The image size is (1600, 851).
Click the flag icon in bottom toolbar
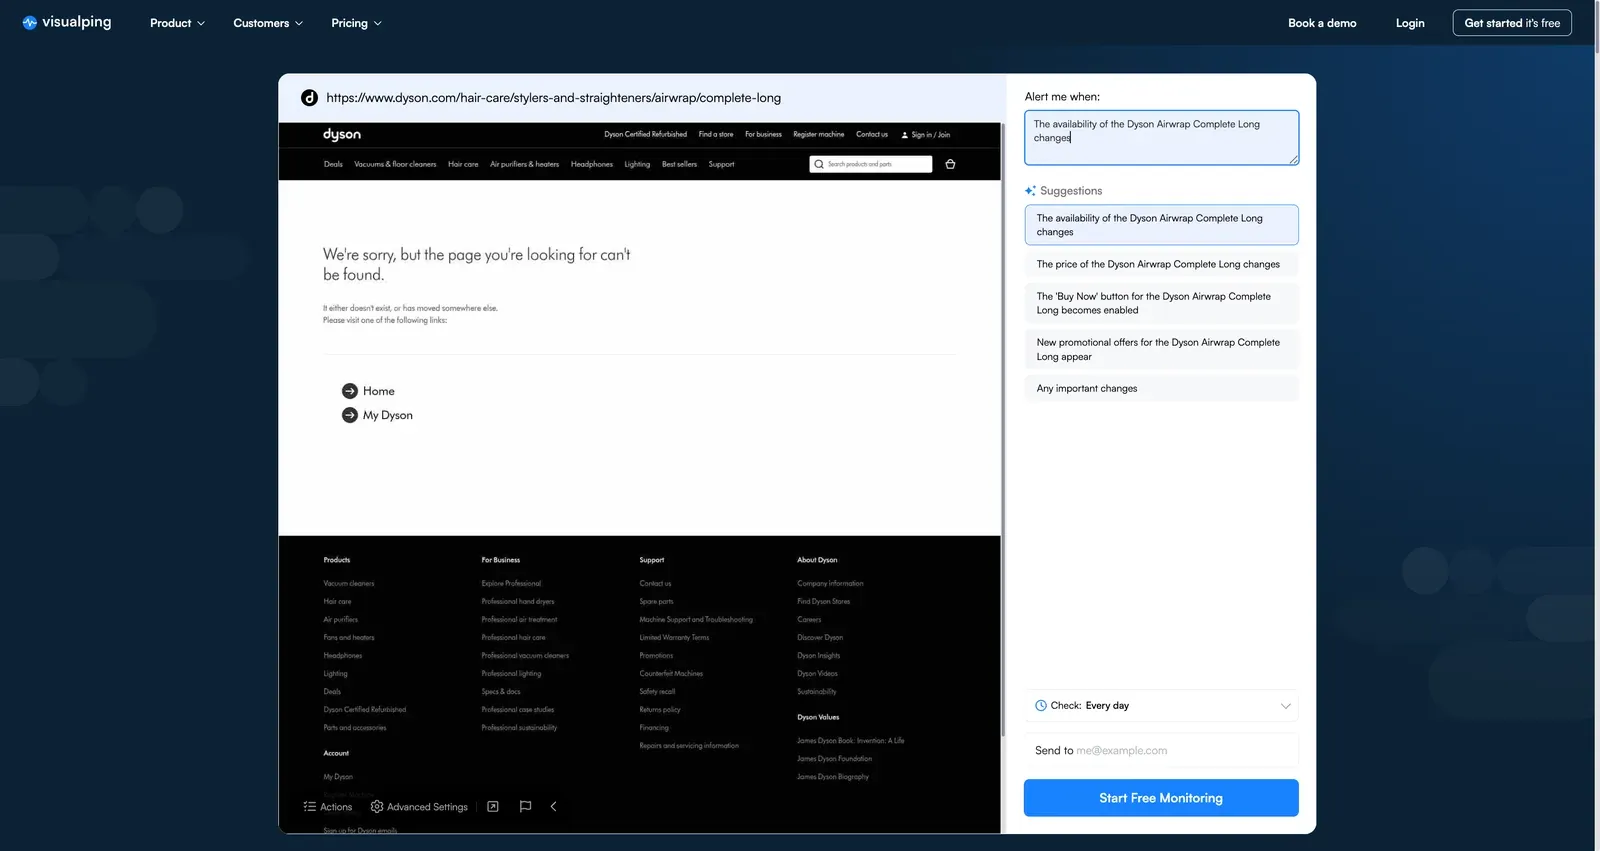525,806
